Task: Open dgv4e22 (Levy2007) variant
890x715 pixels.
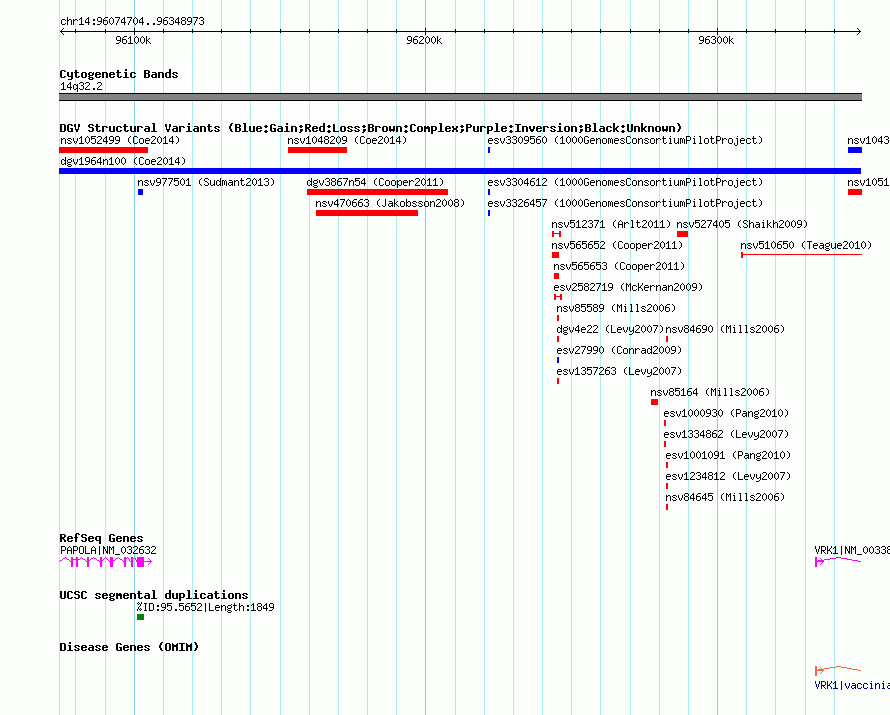Action: [610, 329]
